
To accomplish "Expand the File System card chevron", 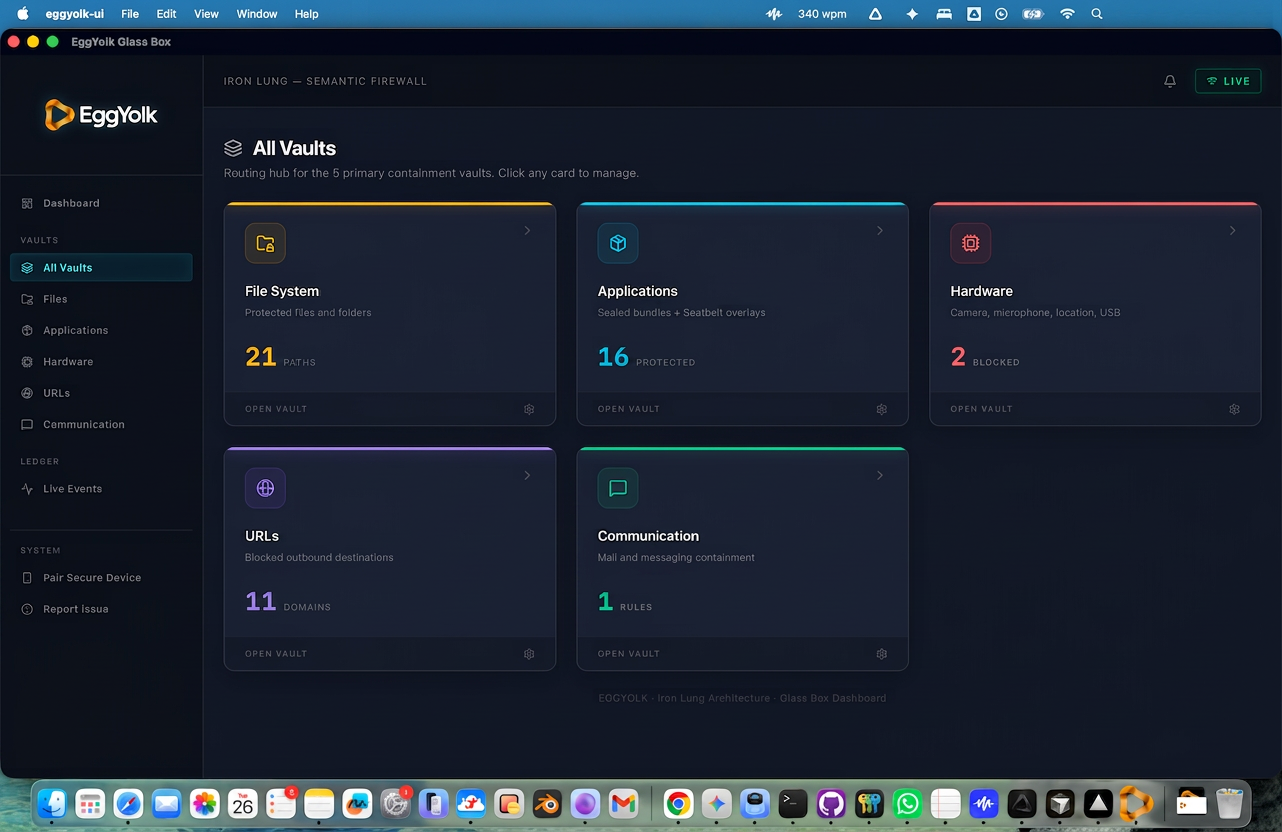I will point(527,231).
